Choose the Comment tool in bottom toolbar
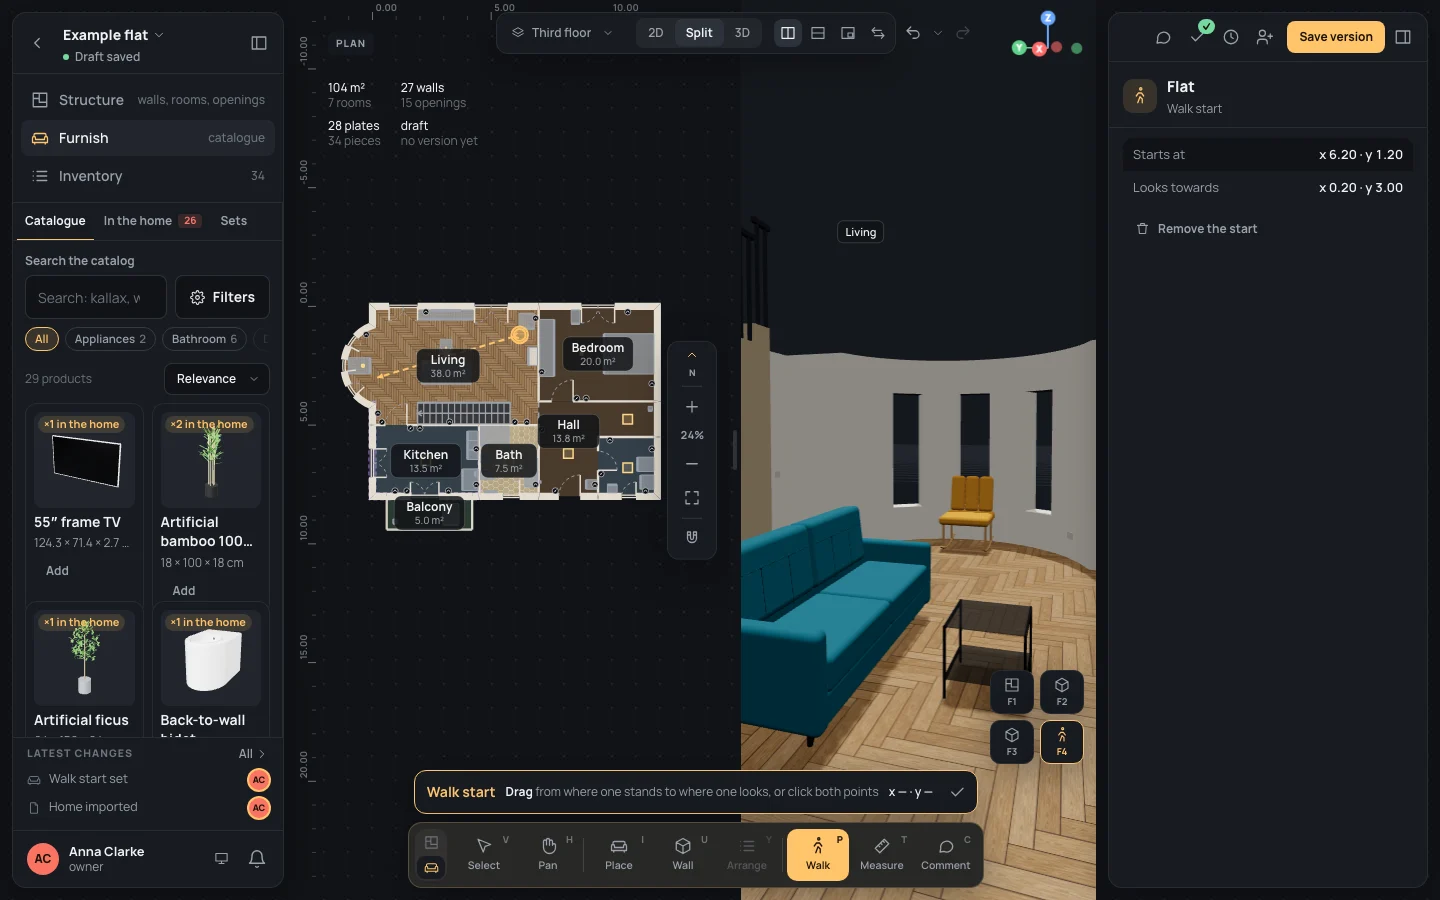 tap(946, 855)
